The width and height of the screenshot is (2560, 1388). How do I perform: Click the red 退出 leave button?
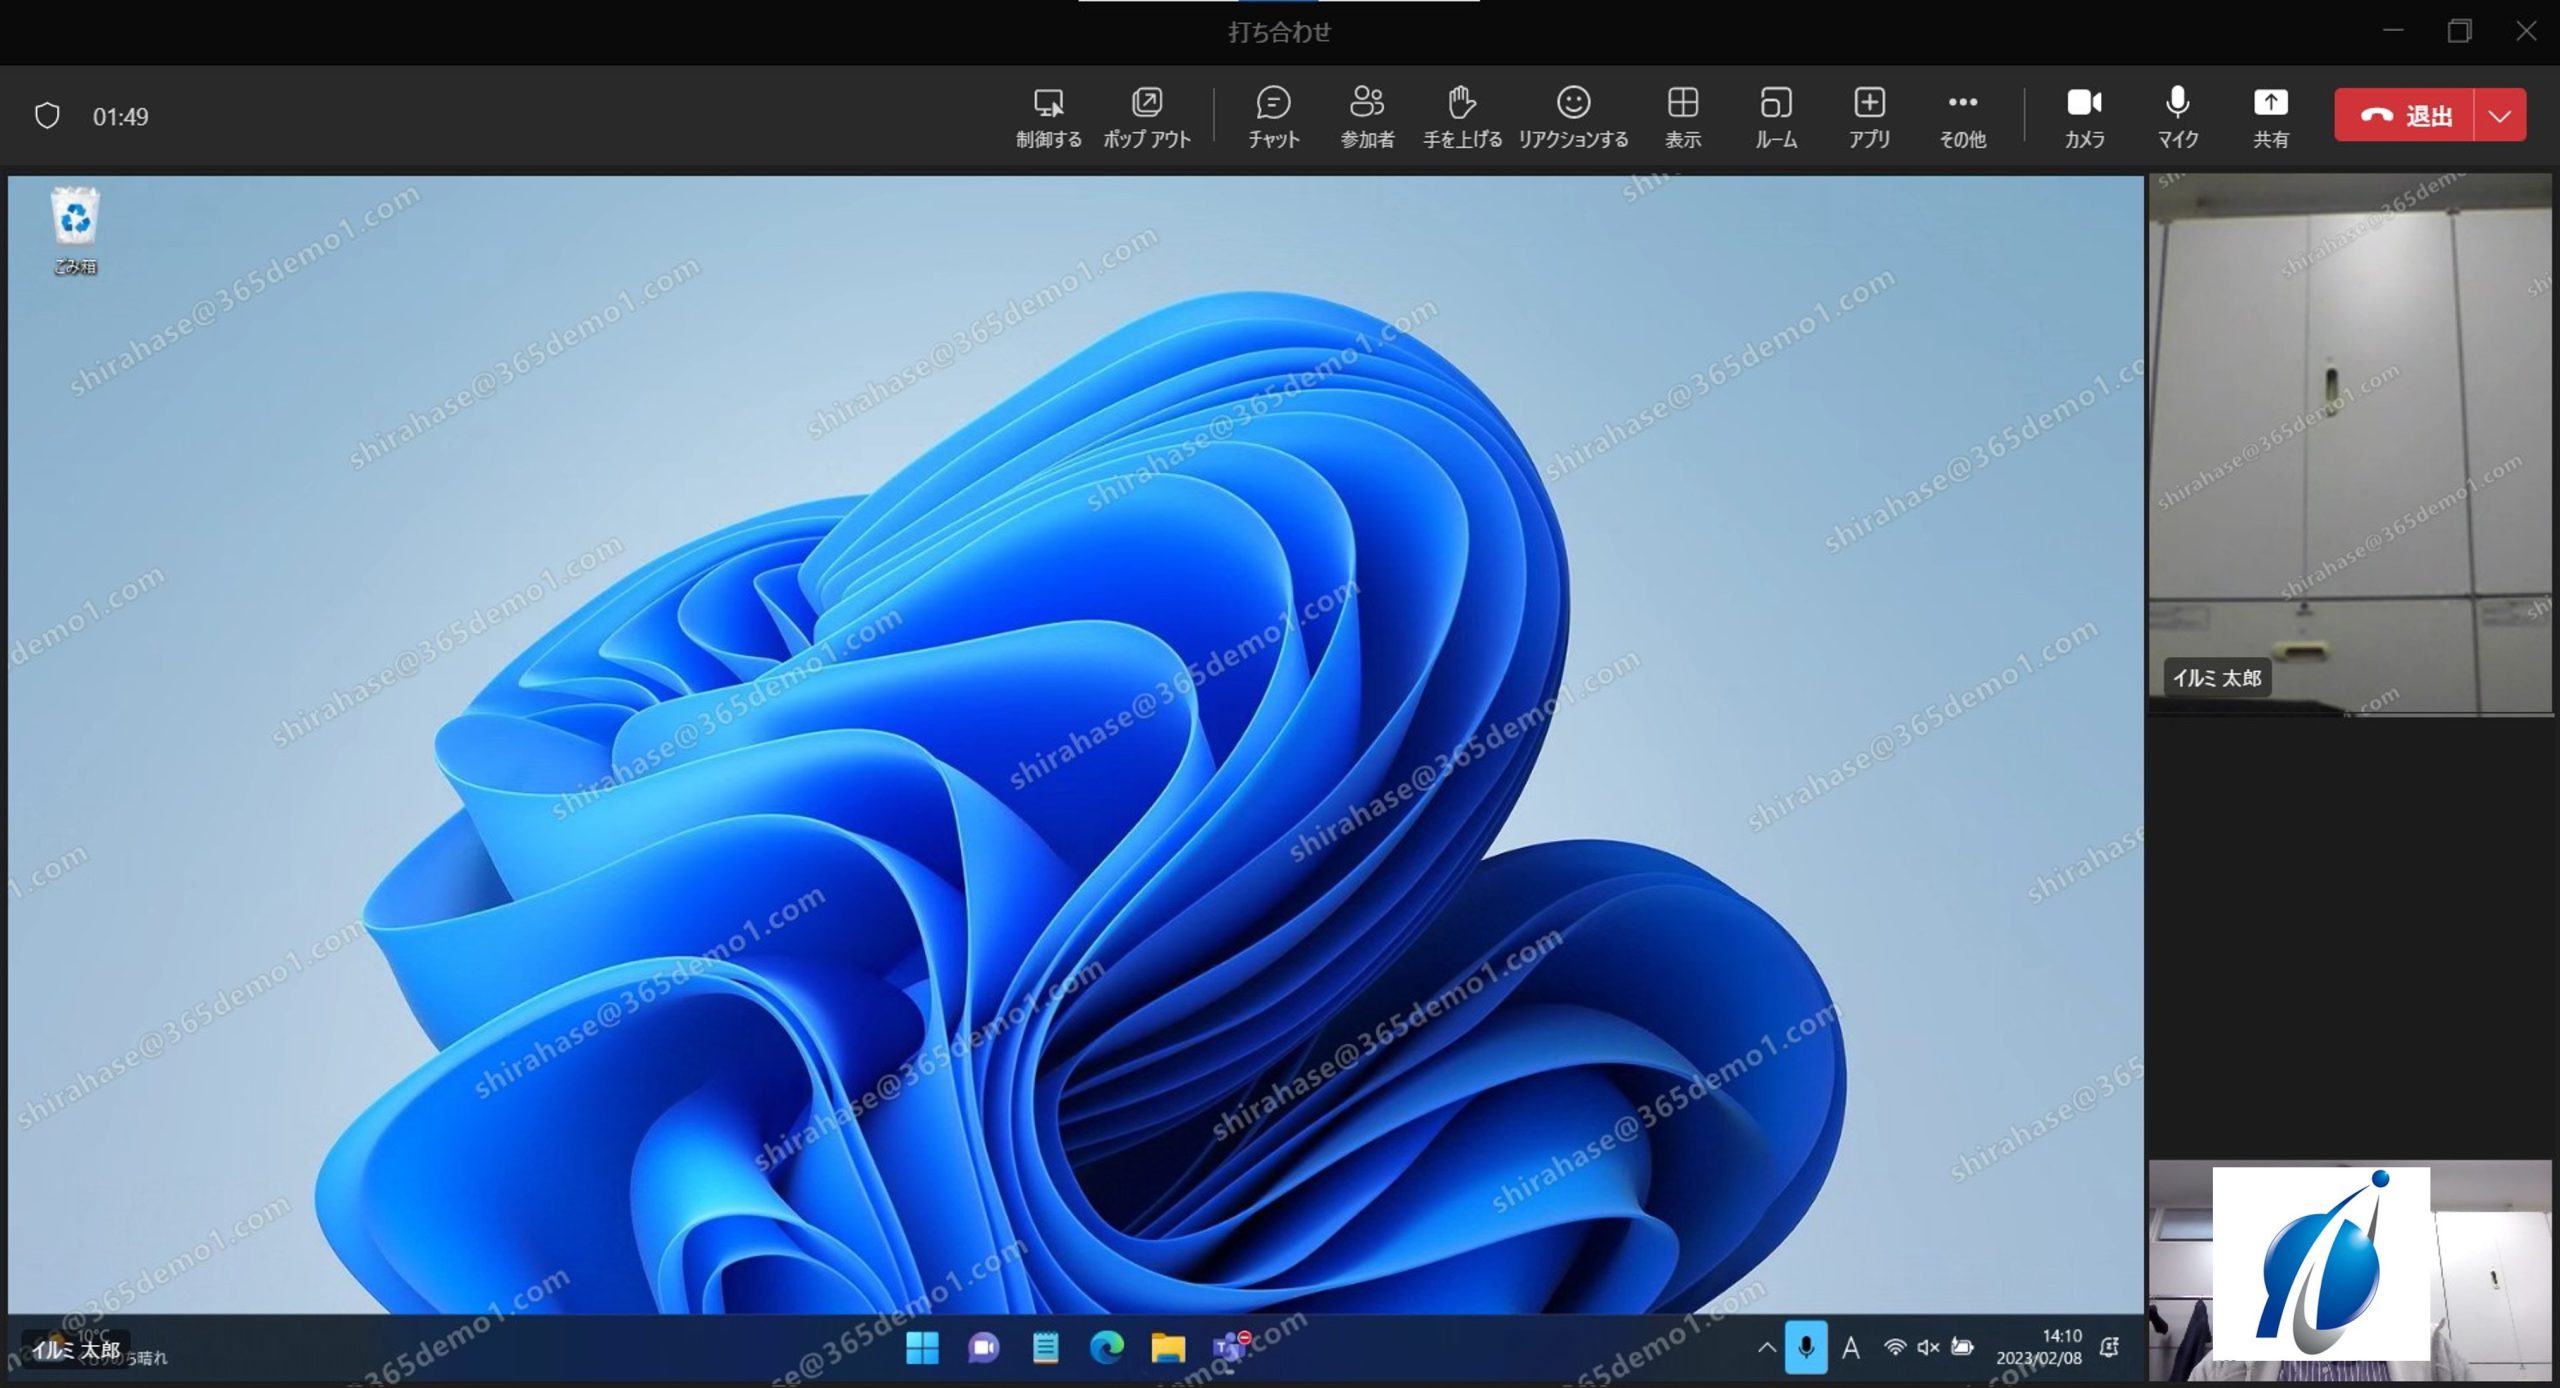pos(2404,115)
